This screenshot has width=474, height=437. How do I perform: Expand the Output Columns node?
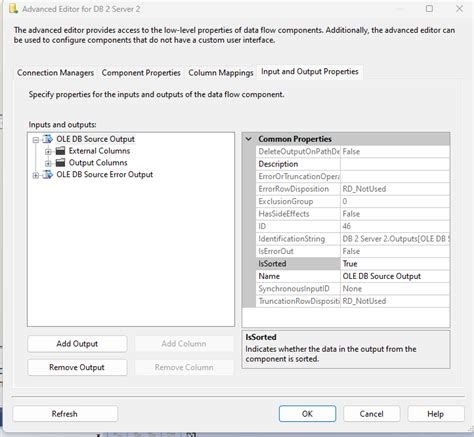coord(48,163)
